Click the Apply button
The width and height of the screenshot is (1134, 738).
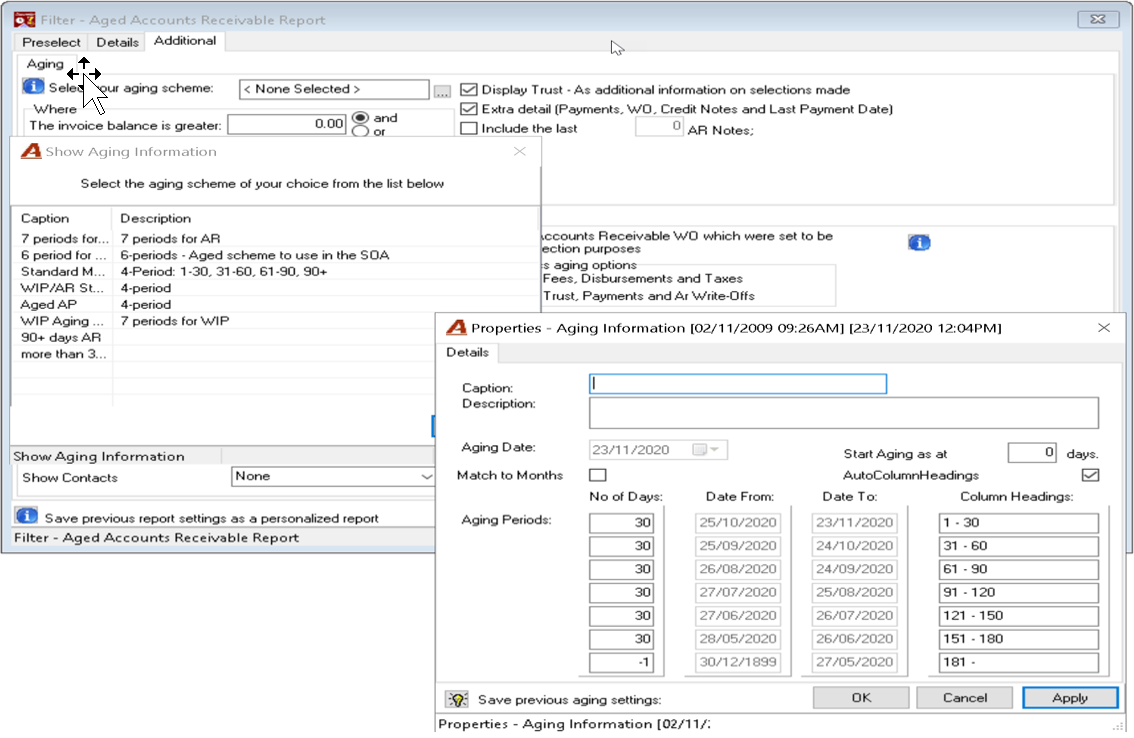click(1070, 697)
